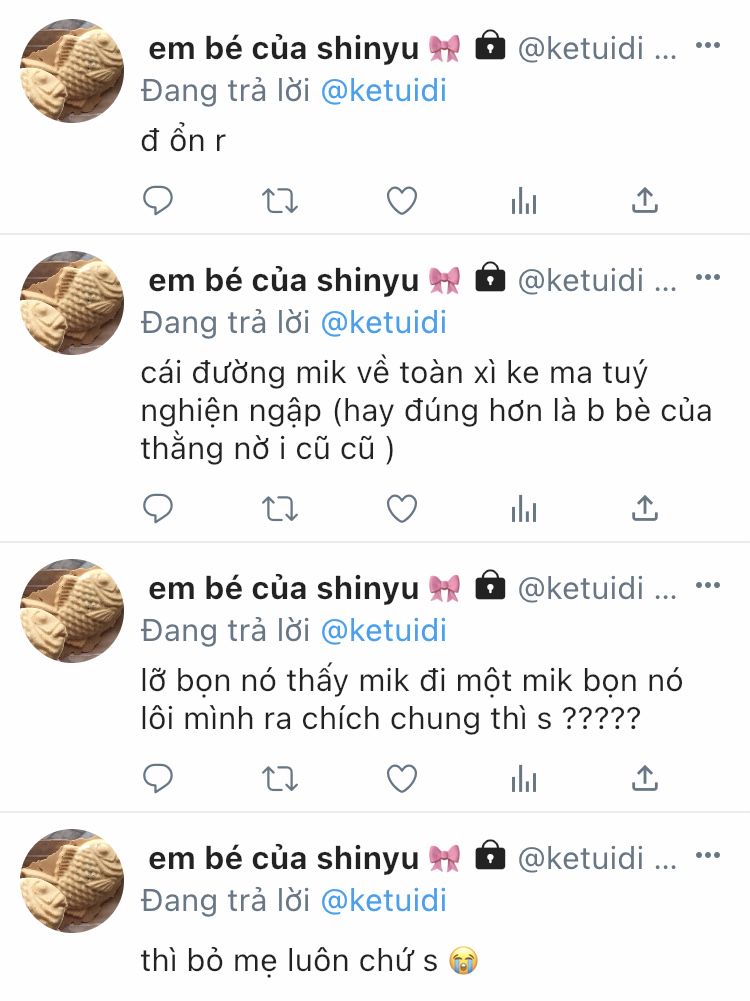Share the "đ ổn r" tweet
Screen dimensions: 750x1001
pos(645,200)
